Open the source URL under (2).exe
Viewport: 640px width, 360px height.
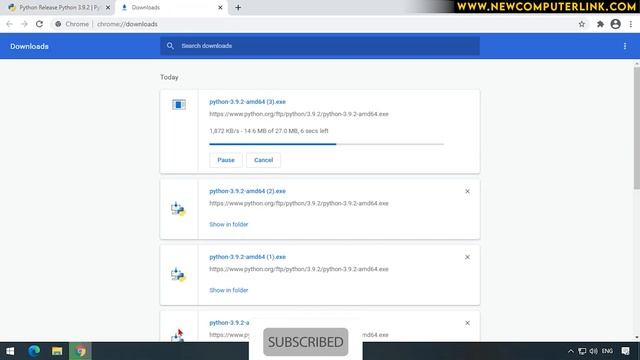[299, 203]
